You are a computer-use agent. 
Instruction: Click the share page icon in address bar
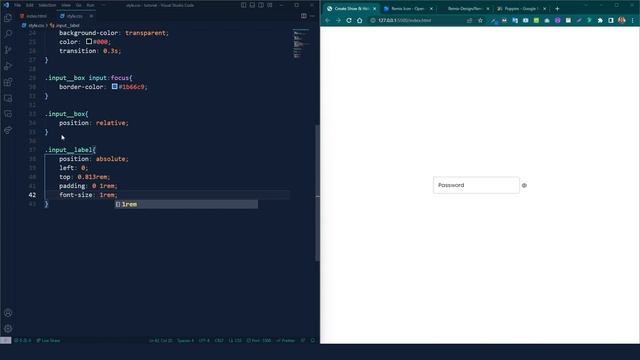tap(469, 20)
